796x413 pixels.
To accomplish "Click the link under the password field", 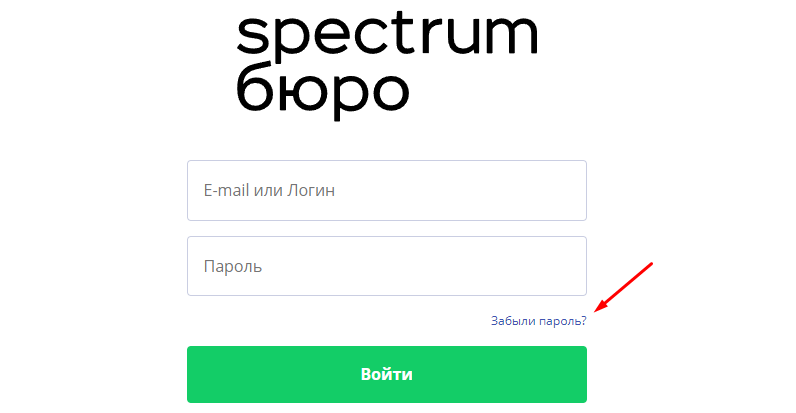I will (538, 321).
